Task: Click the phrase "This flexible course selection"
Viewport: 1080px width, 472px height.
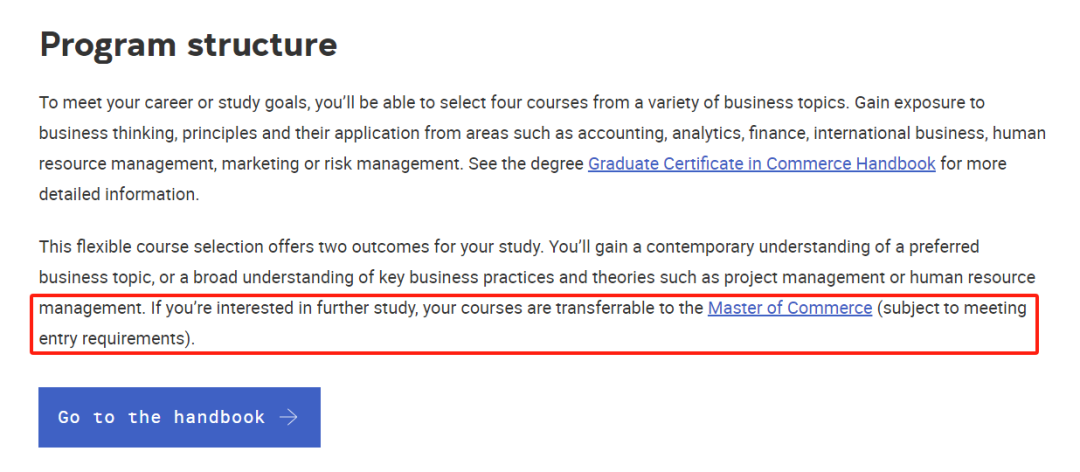Action: [x=147, y=247]
